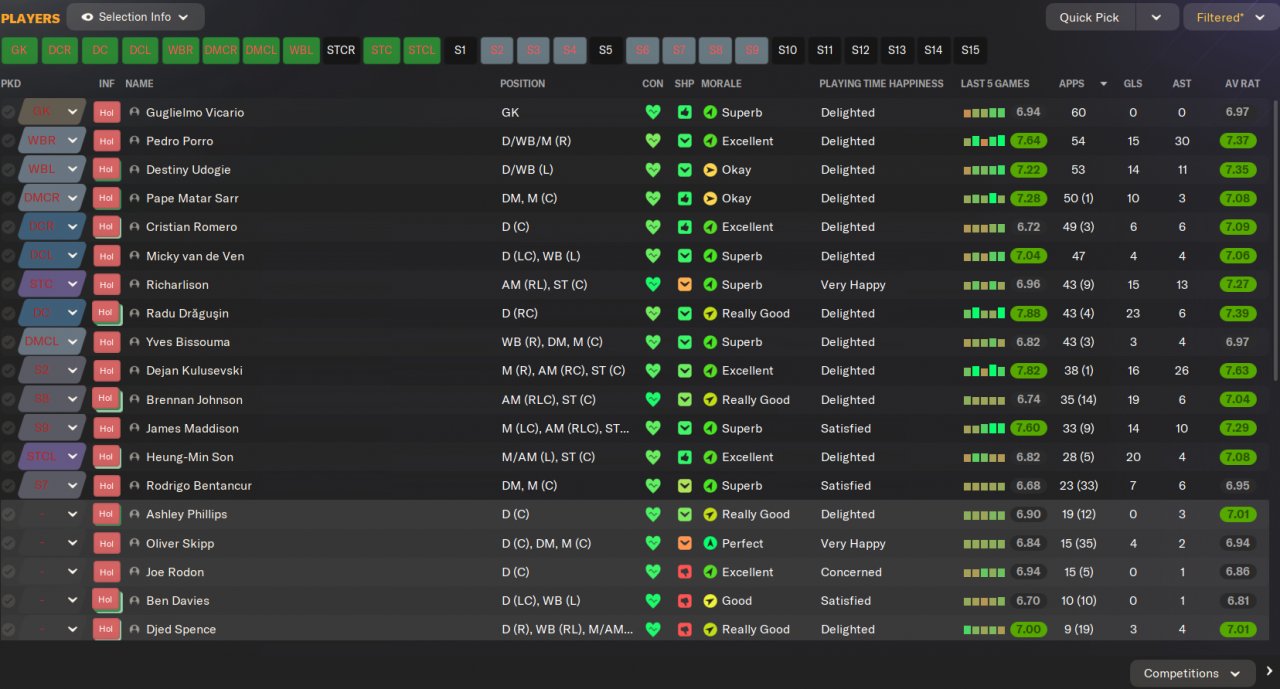This screenshot has height=689, width=1280.
Task: Open the Selection Info dropdown
Action: point(136,17)
